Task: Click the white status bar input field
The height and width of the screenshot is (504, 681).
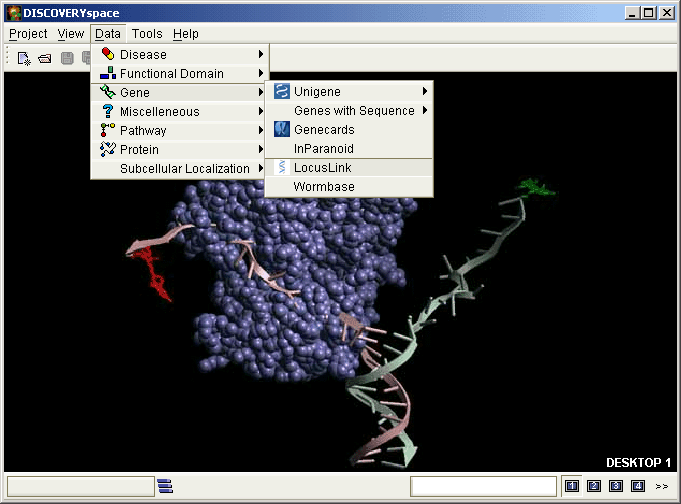Action: (x=483, y=486)
